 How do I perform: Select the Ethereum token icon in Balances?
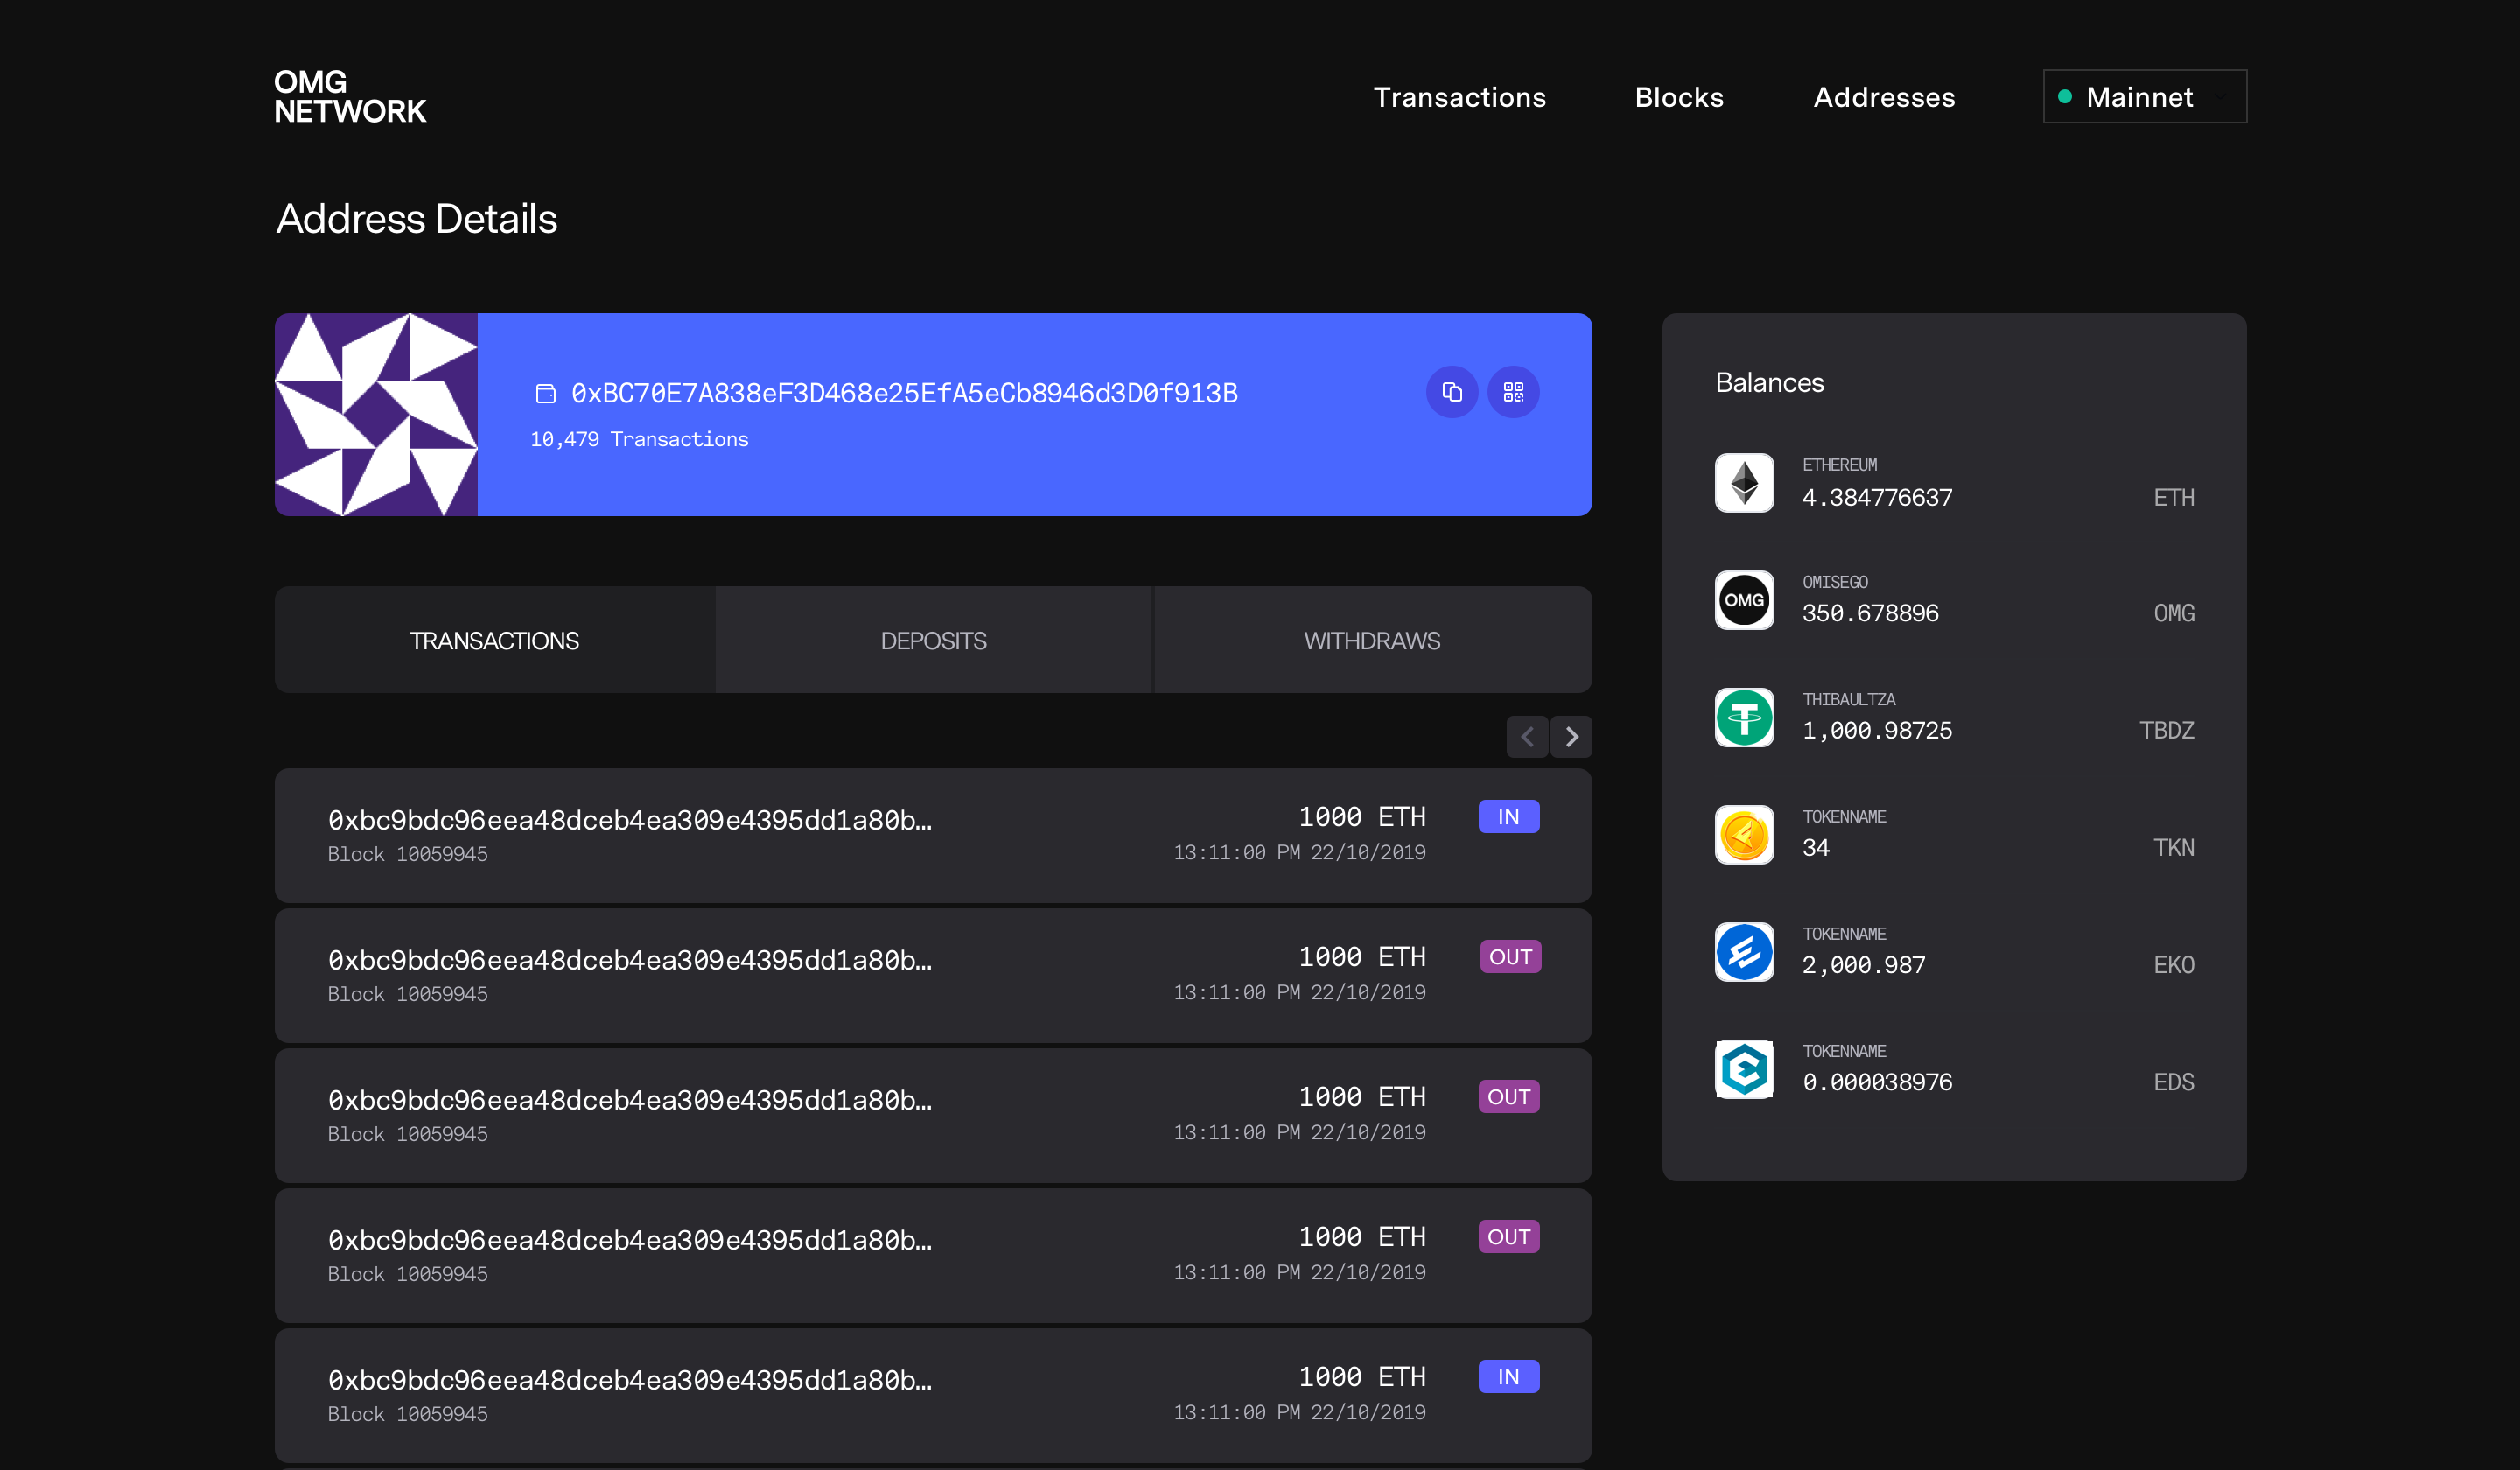point(1744,483)
